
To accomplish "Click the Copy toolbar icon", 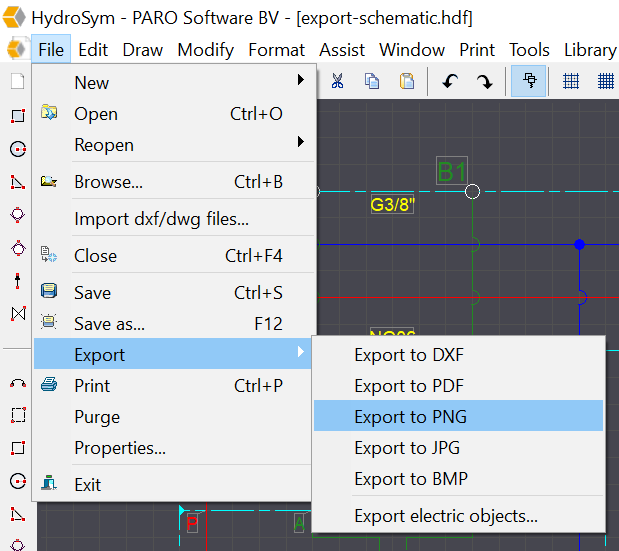I will pos(372,81).
